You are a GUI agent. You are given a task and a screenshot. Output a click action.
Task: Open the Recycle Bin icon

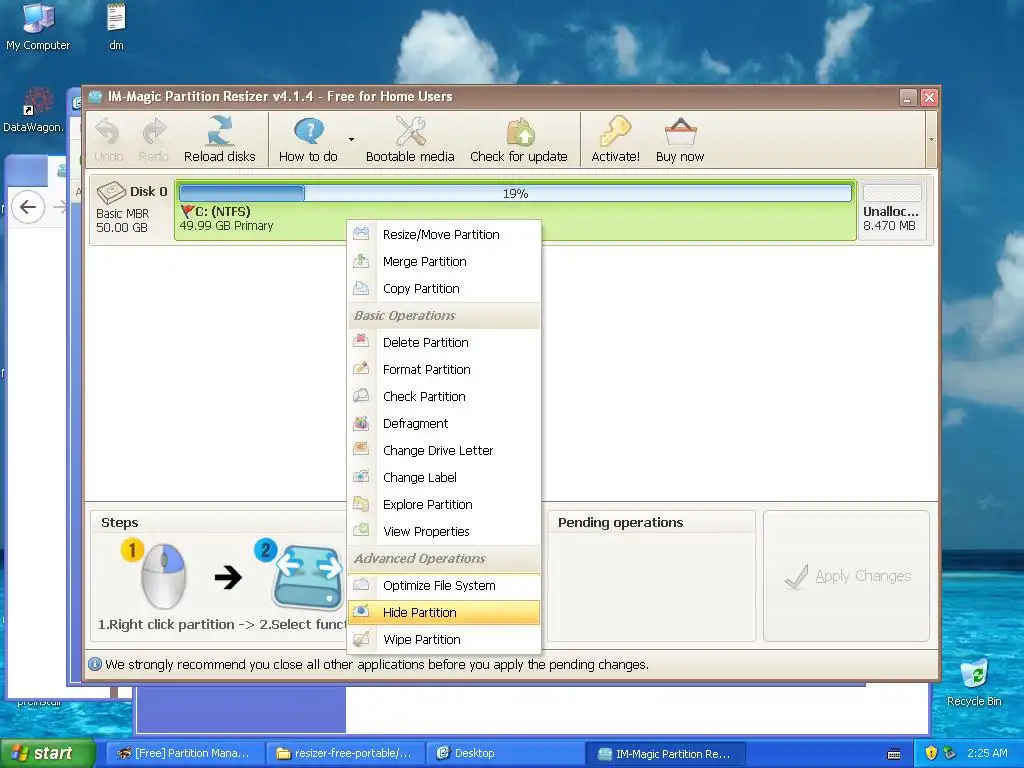(x=974, y=682)
